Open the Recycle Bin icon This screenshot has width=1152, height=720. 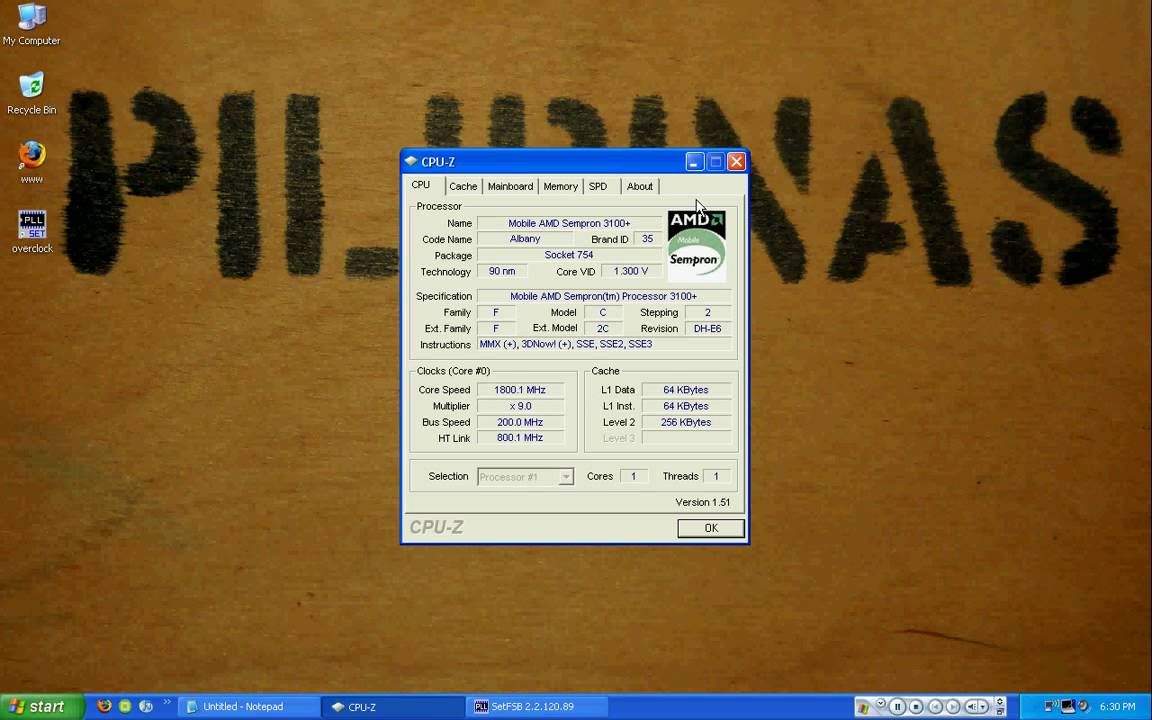[x=32, y=93]
